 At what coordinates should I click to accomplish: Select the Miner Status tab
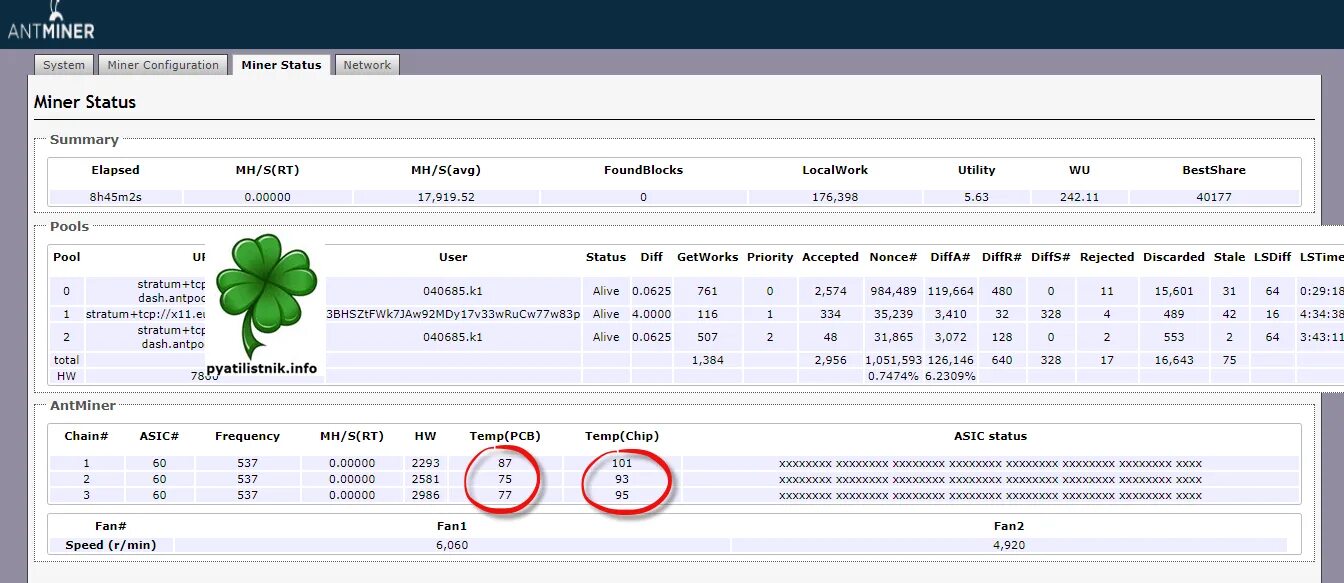pos(281,65)
